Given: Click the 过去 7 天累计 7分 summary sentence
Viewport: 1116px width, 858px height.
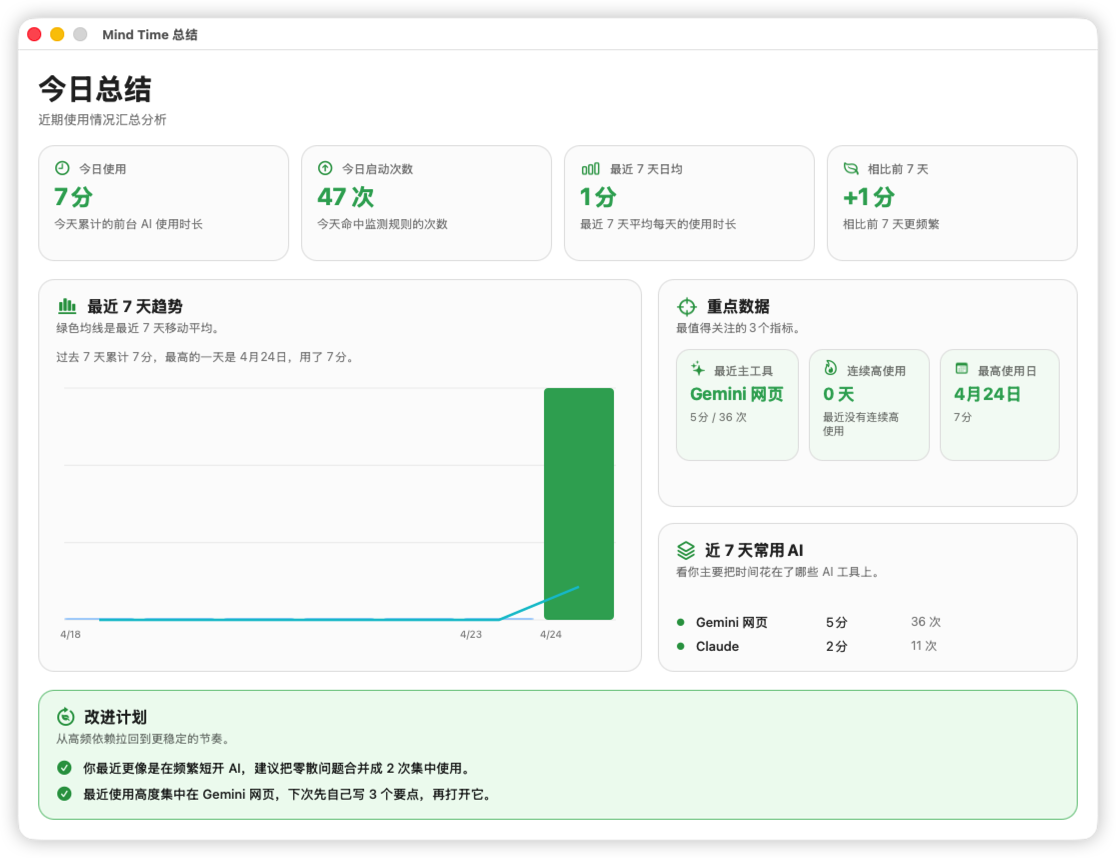Looking at the screenshot, I should click(206, 357).
